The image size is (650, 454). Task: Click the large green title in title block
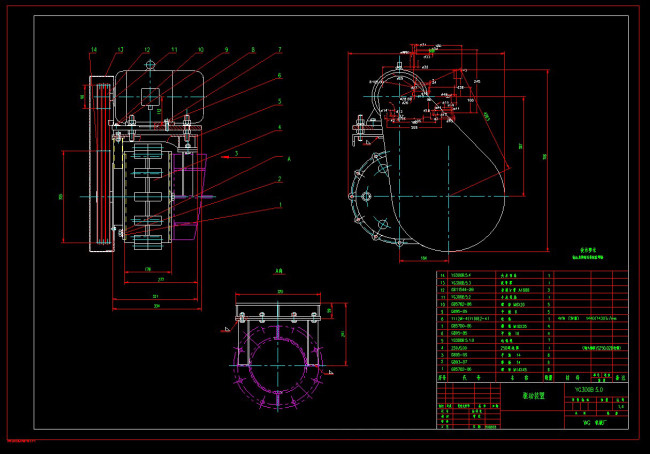point(534,396)
